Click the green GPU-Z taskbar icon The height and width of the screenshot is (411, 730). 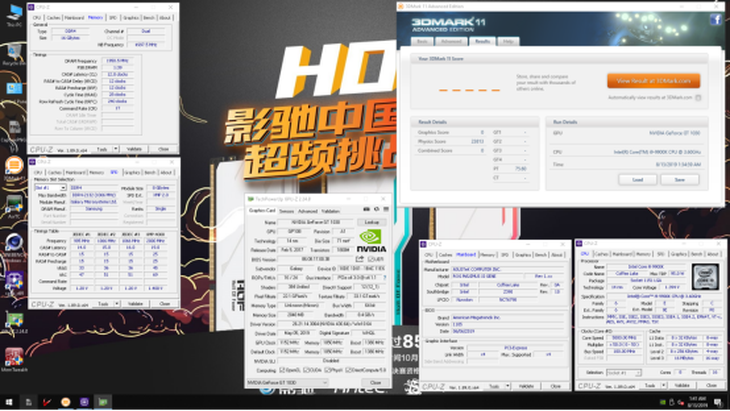[103, 402]
